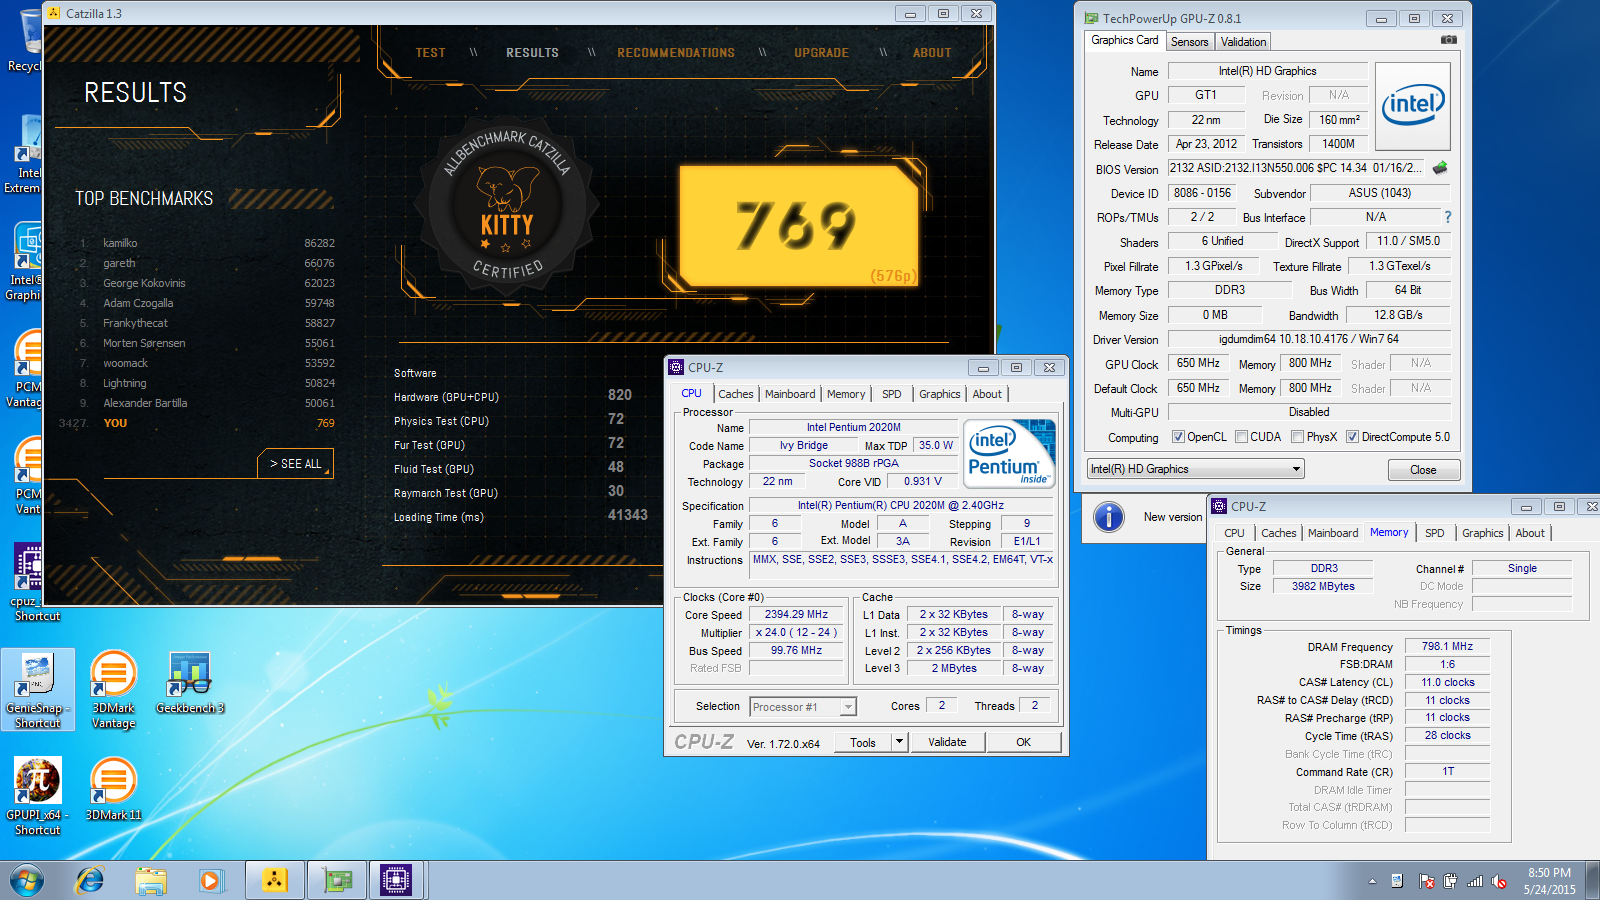Screen dimensions: 1600x900
Task: Toggle the DirectCompute 5.0 checkbox
Action: coord(1352,437)
